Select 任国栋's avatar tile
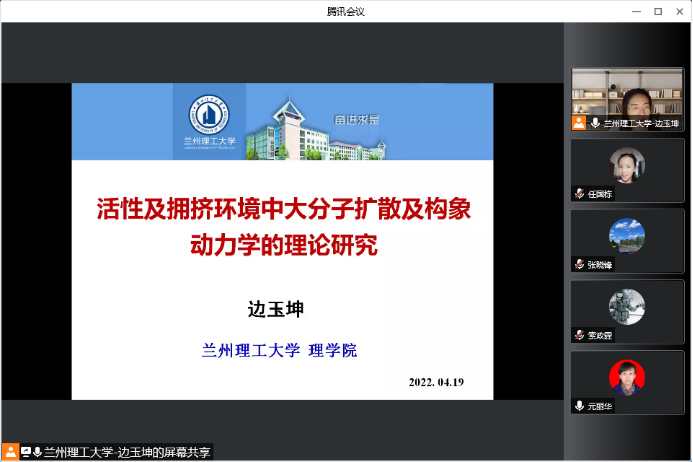The width and height of the screenshot is (693, 462). 627,165
